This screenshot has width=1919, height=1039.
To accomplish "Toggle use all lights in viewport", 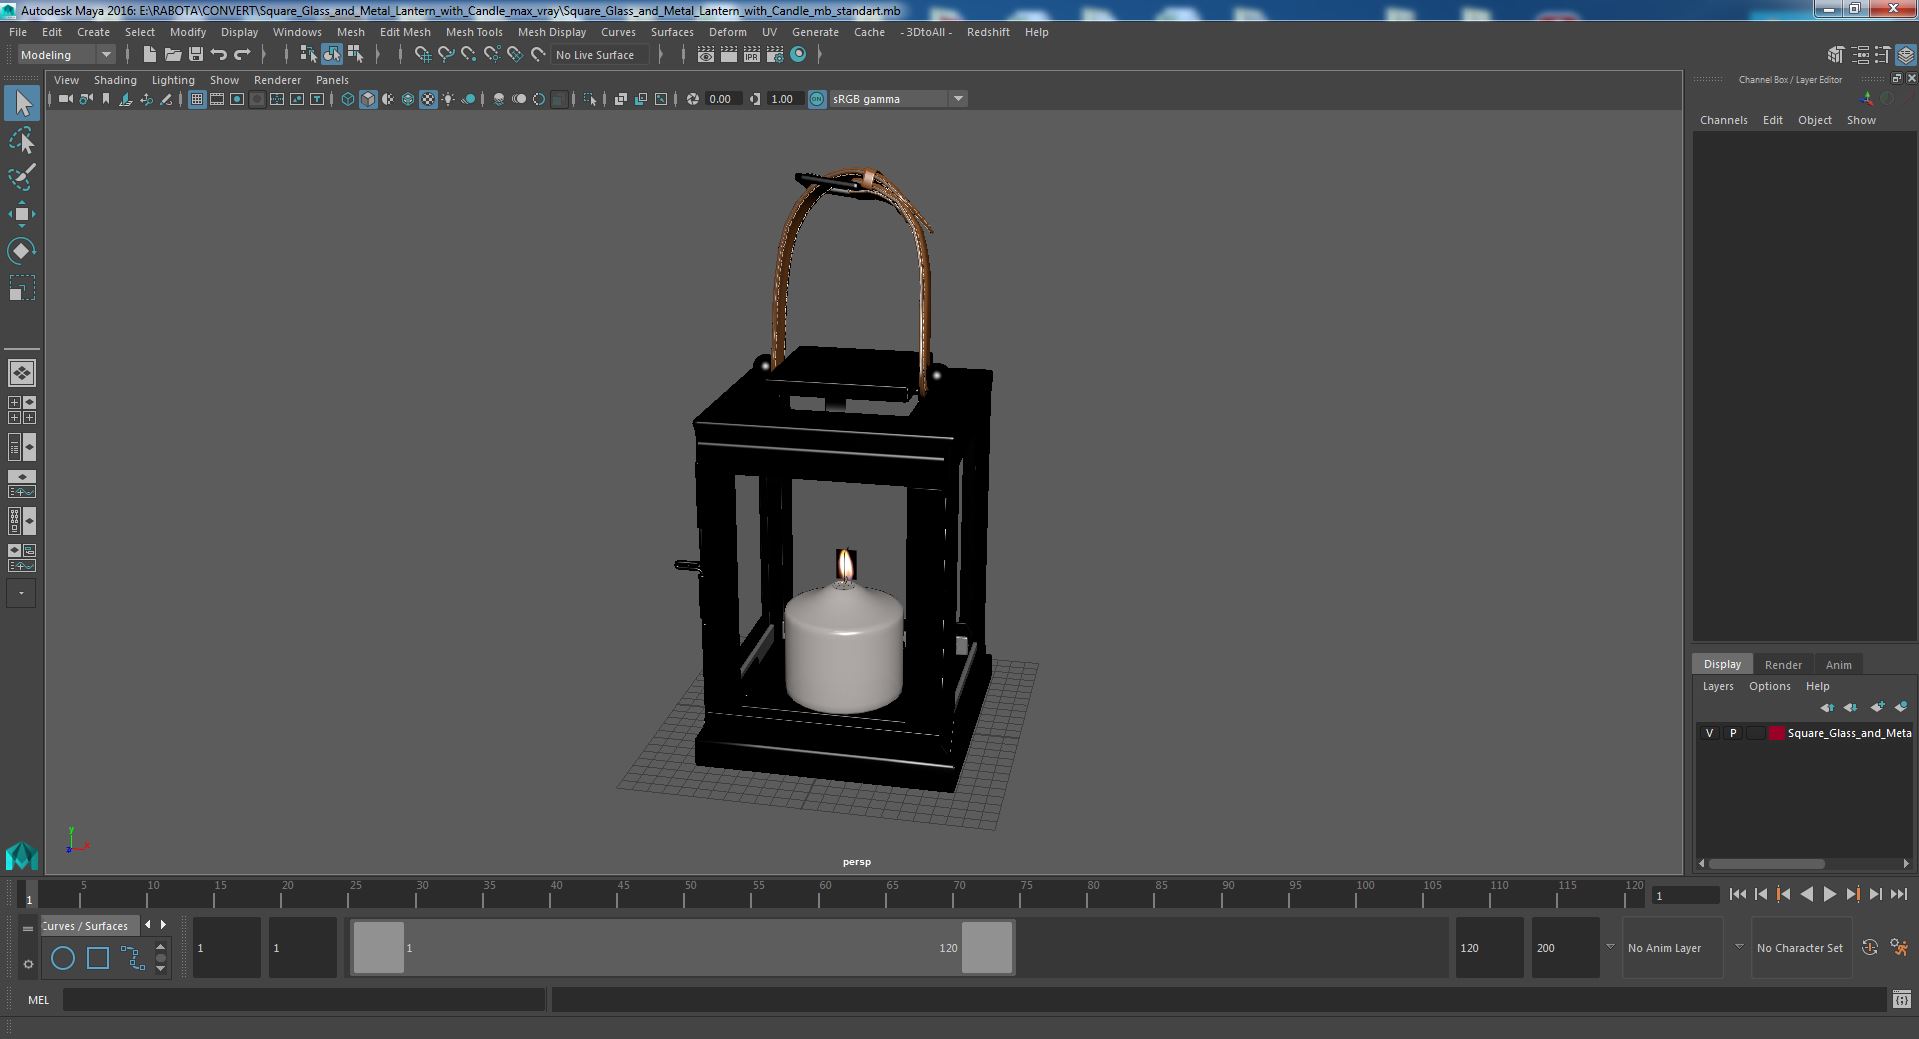I will click(x=448, y=99).
